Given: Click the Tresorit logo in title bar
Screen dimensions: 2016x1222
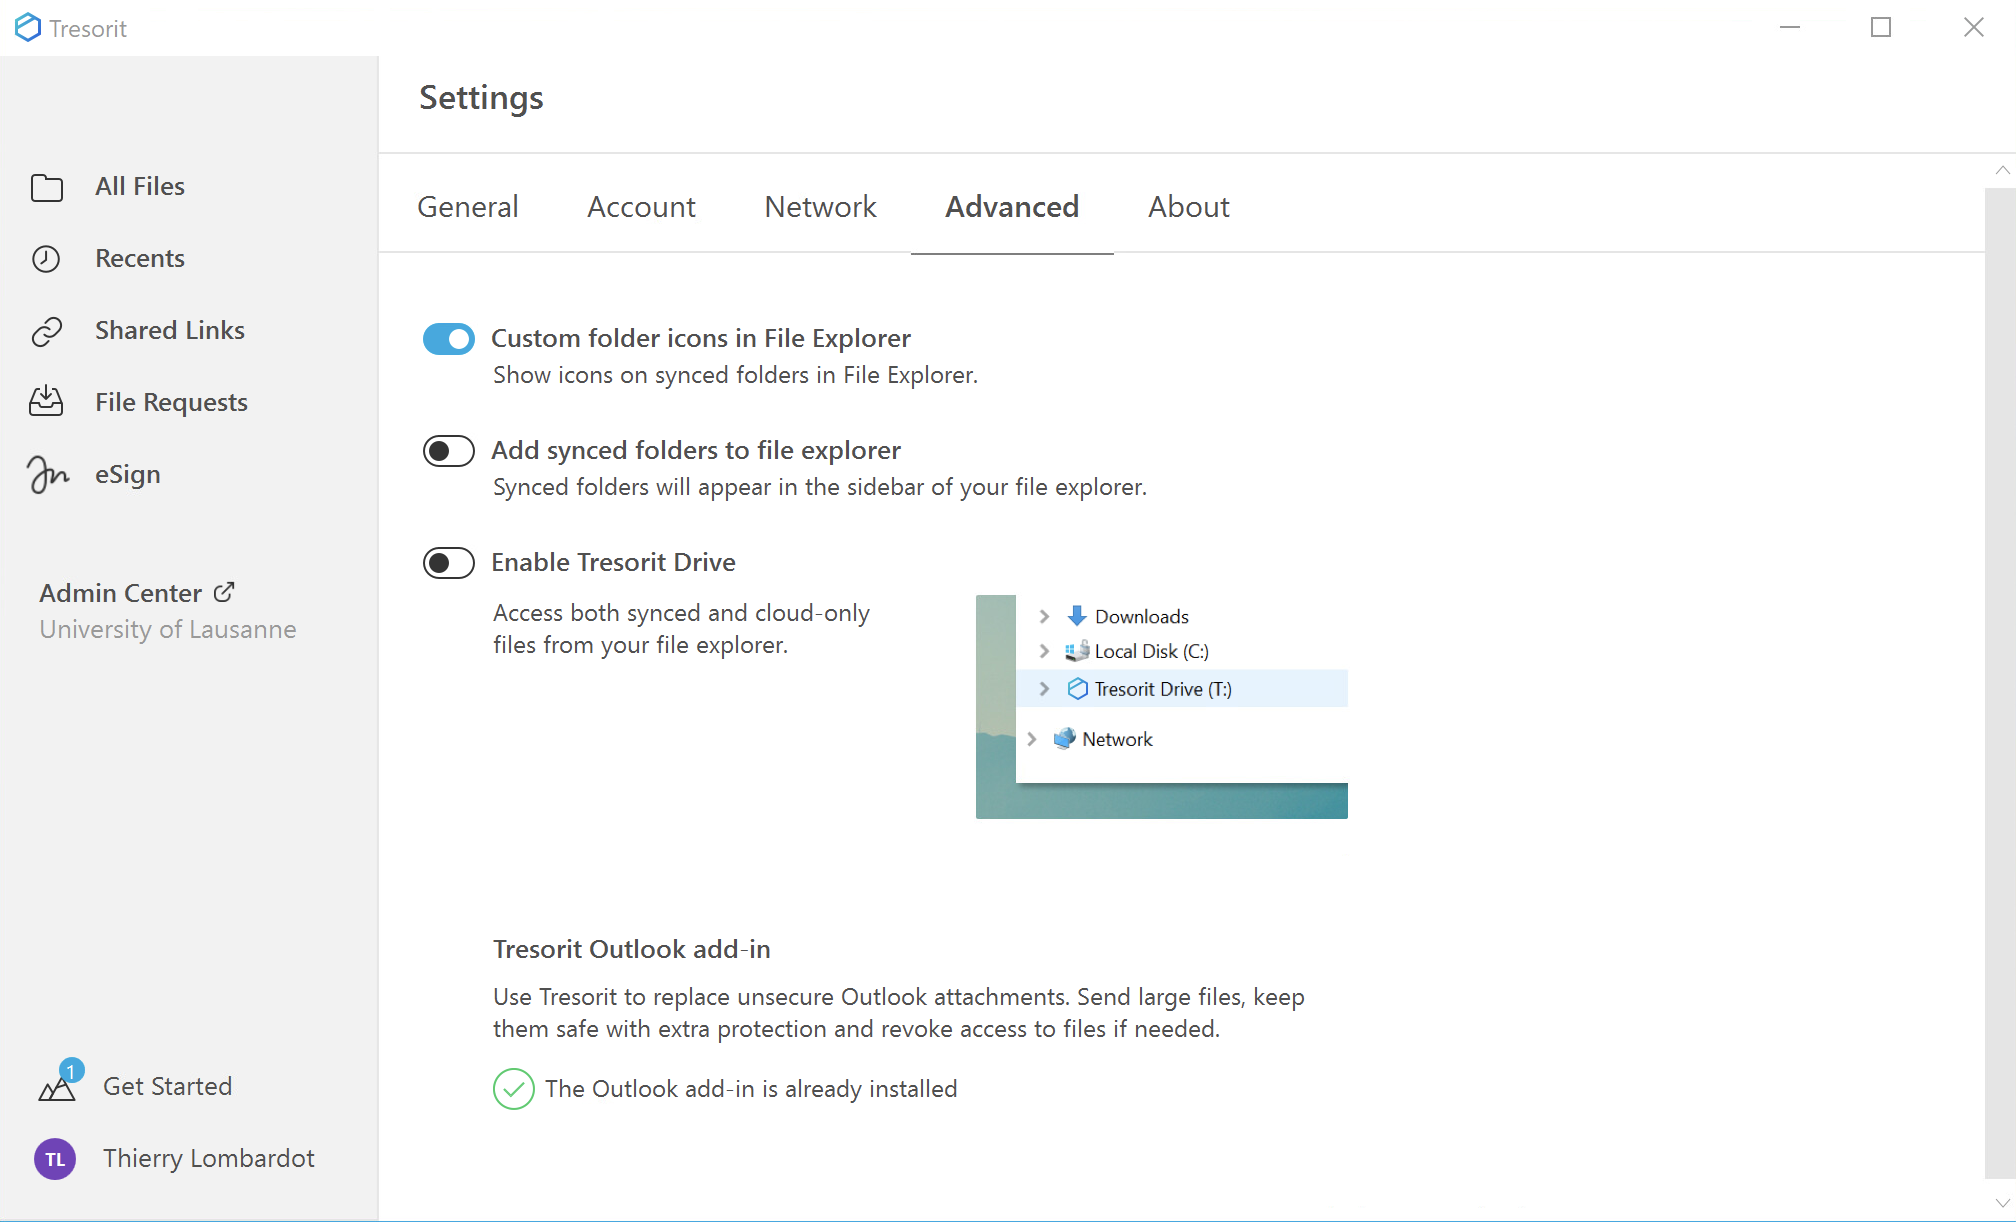Looking at the screenshot, I should [x=28, y=28].
